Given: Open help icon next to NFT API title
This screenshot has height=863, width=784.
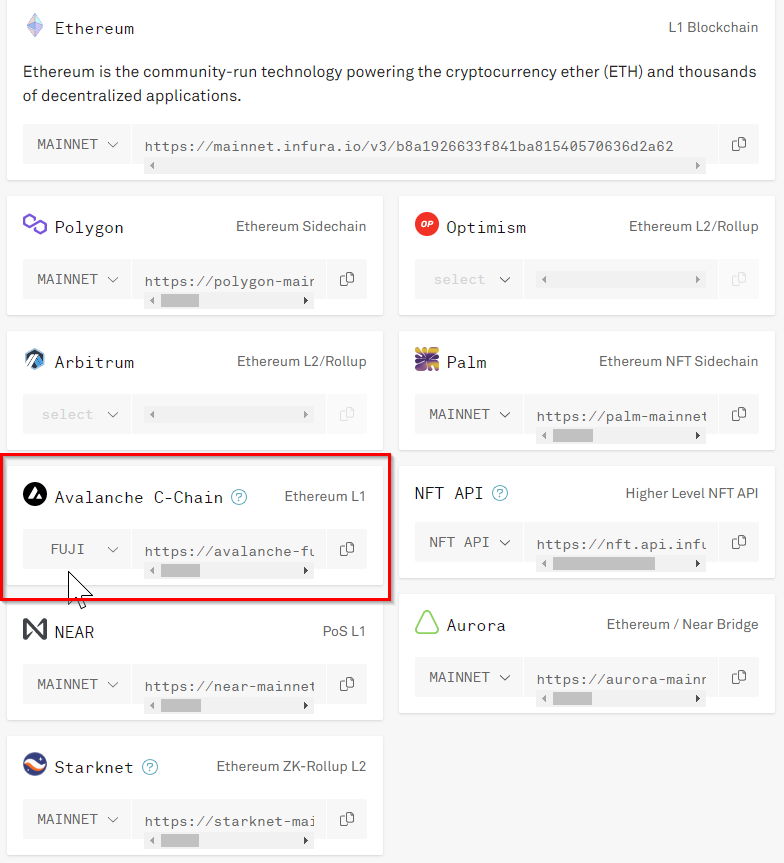Looking at the screenshot, I should pos(500,493).
